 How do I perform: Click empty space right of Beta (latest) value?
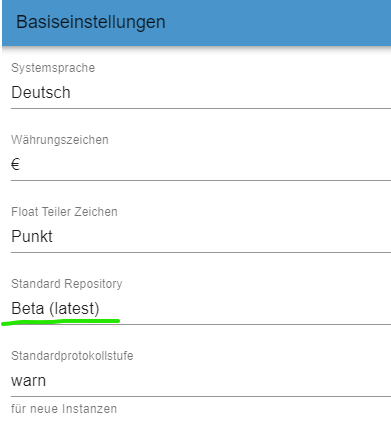247,309
